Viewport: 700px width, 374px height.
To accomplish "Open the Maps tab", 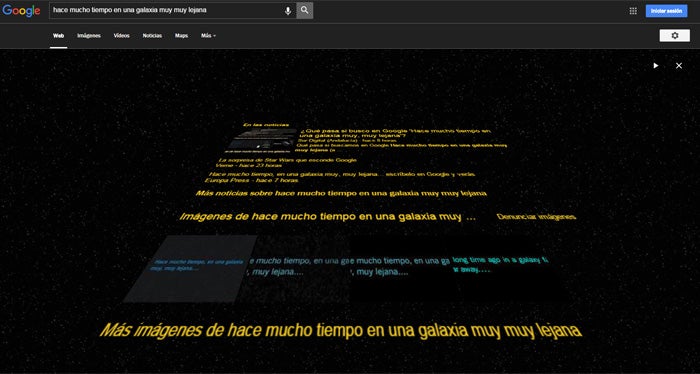I will click(181, 36).
